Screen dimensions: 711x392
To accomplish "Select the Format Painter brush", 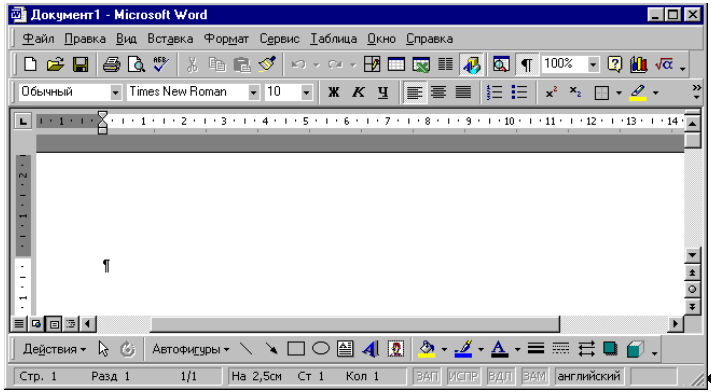I will [267, 64].
